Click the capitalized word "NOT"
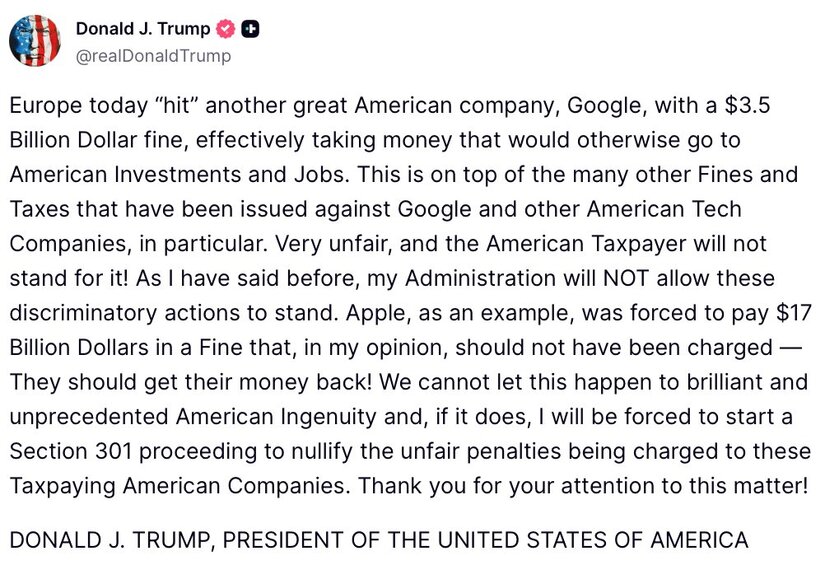The height and width of the screenshot is (565, 839). (626, 279)
